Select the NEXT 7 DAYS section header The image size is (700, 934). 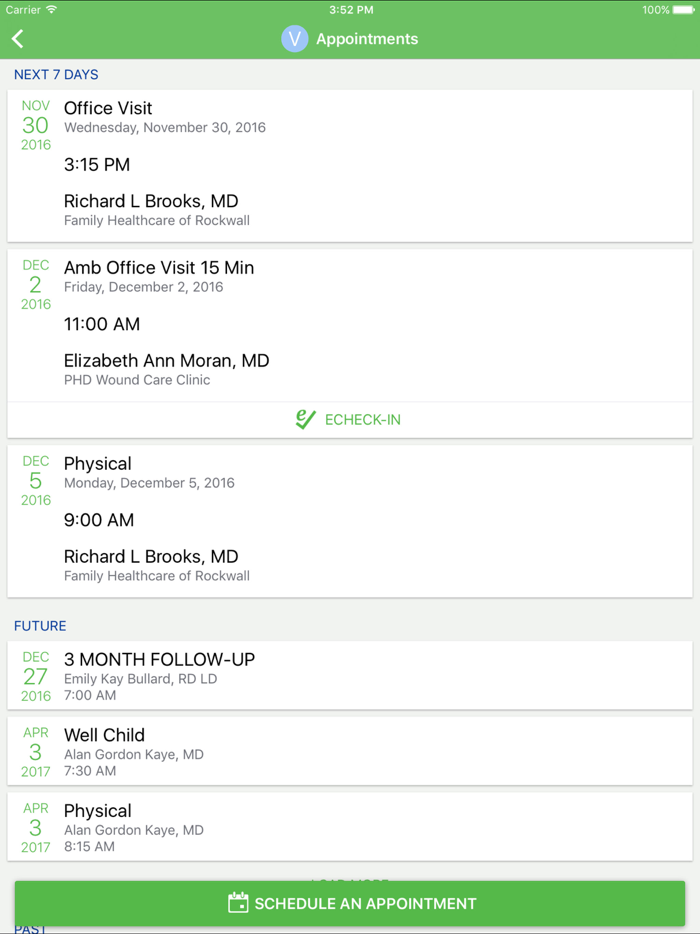(56, 74)
